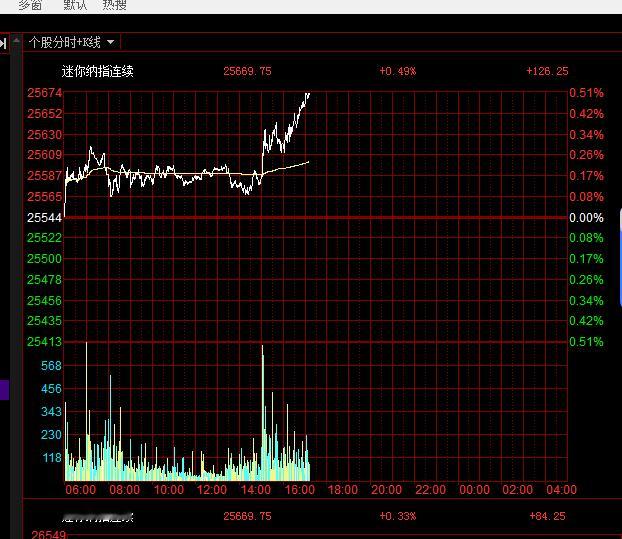This screenshot has width=622, height=539.
Task: Click the 118 volume axis label
Action: pyautogui.click(x=52, y=458)
